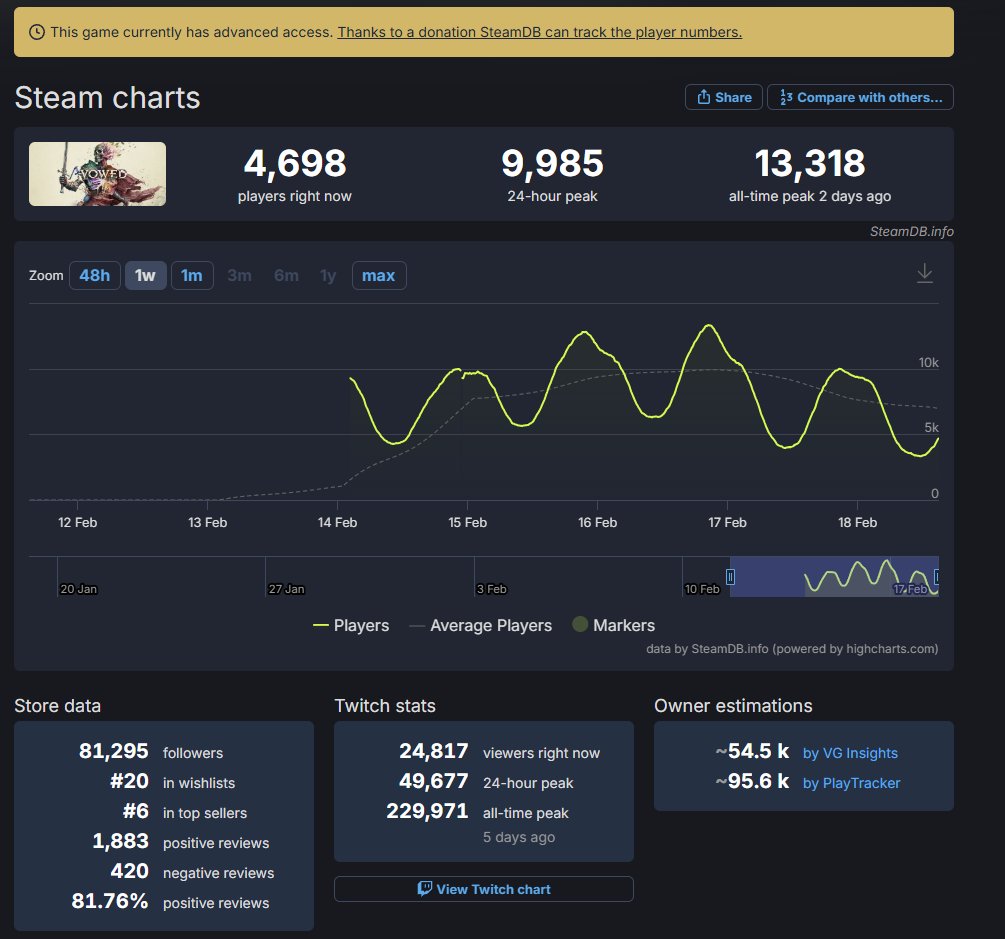1005x939 pixels.
Task: Open the View Twitch chart button
Action: tap(484, 889)
